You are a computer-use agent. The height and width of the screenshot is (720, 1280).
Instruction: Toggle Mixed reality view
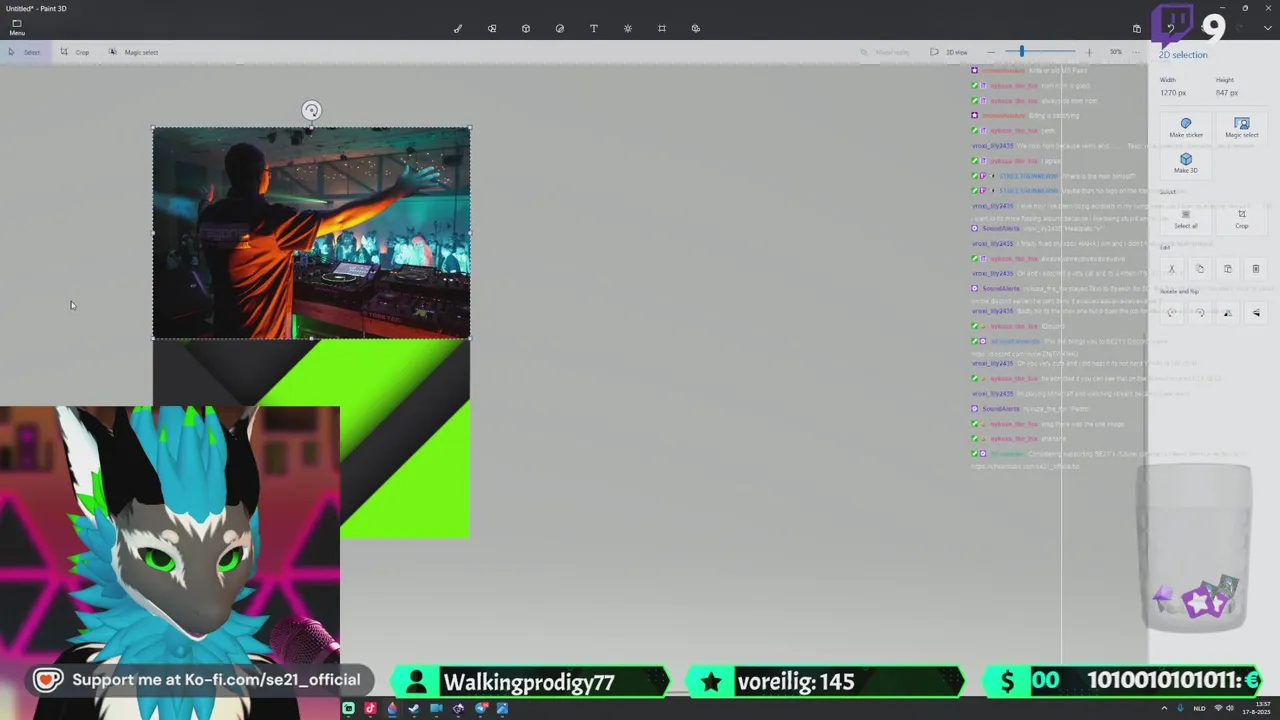pyautogui.click(x=886, y=52)
